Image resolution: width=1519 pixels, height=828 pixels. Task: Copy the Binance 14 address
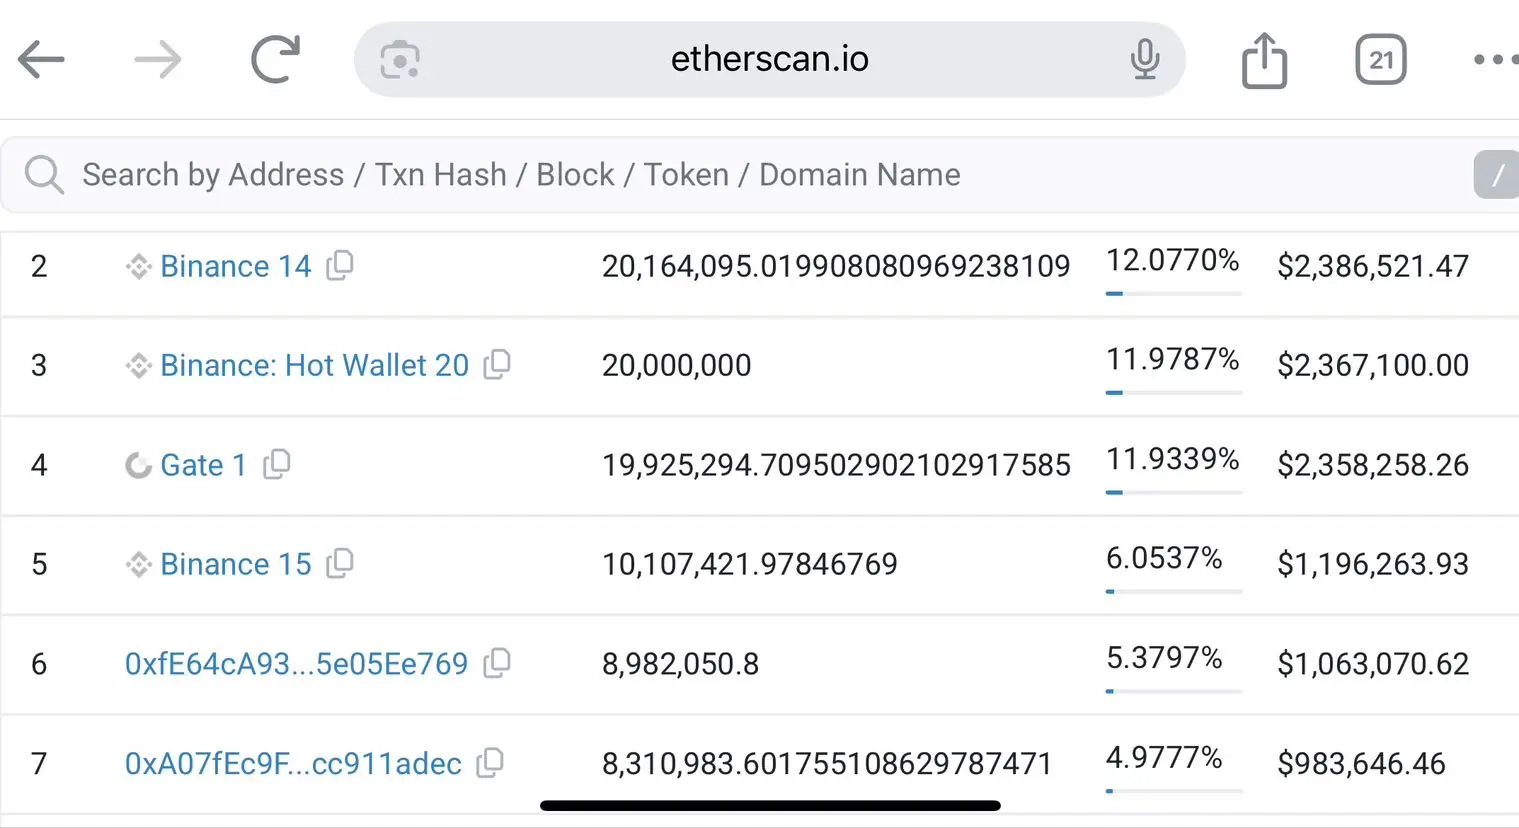click(x=340, y=265)
